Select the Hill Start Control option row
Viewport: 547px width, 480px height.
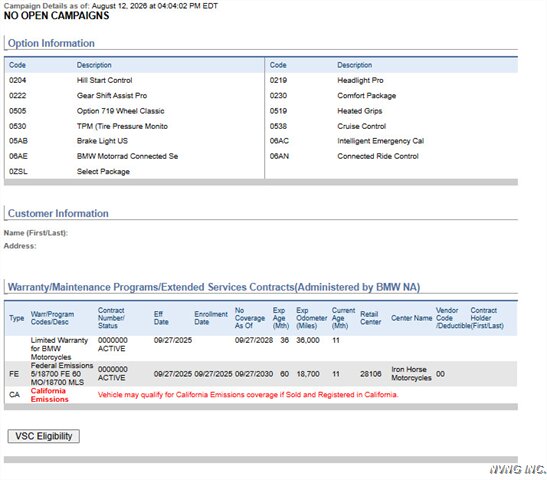click(134, 80)
